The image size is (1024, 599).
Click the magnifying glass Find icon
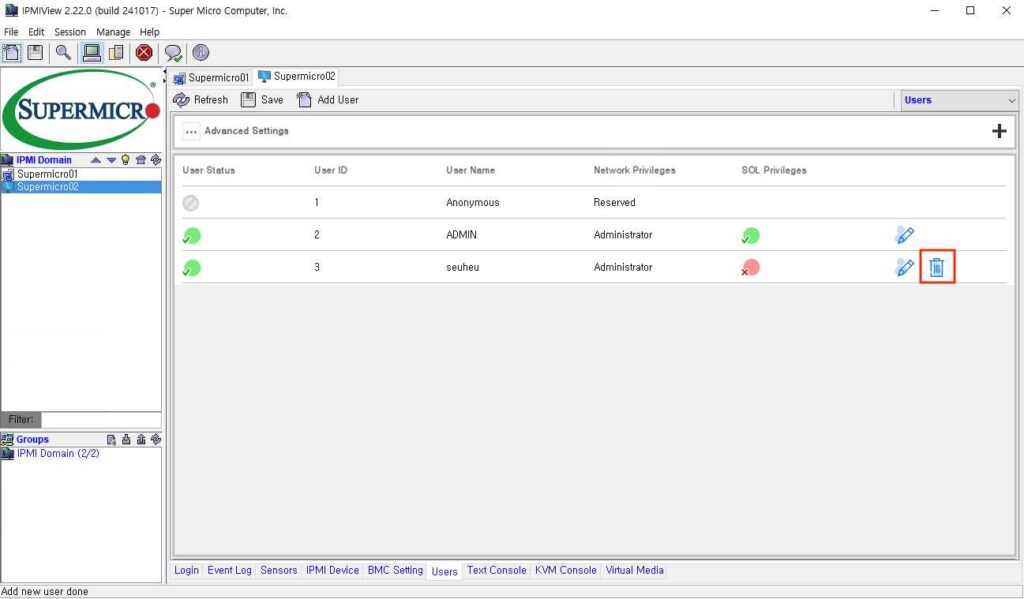63,52
